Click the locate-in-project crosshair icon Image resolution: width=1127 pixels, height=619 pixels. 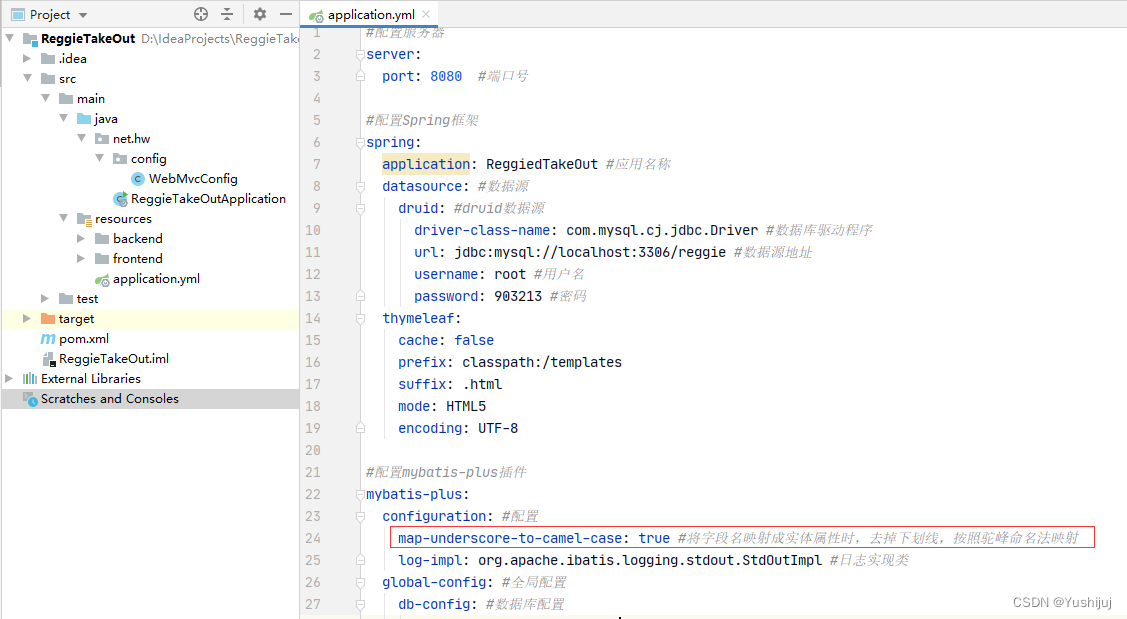(201, 14)
